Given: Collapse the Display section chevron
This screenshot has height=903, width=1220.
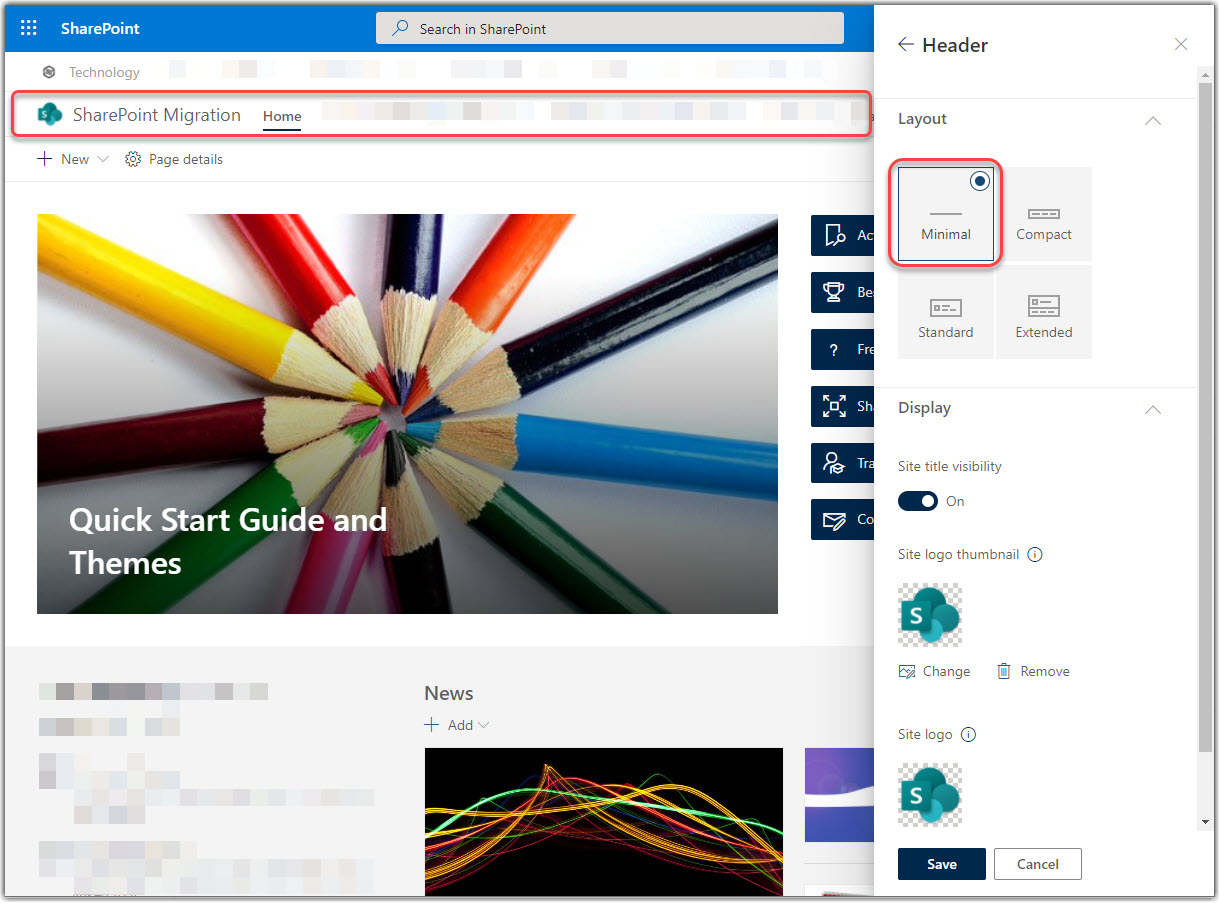Looking at the screenshot, I should [1153, 410].
